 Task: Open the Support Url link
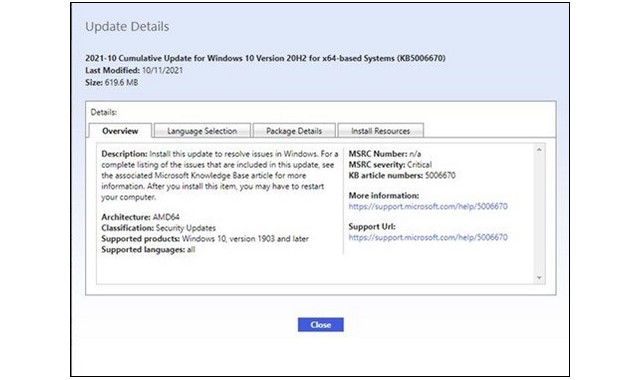pos(428,237)
